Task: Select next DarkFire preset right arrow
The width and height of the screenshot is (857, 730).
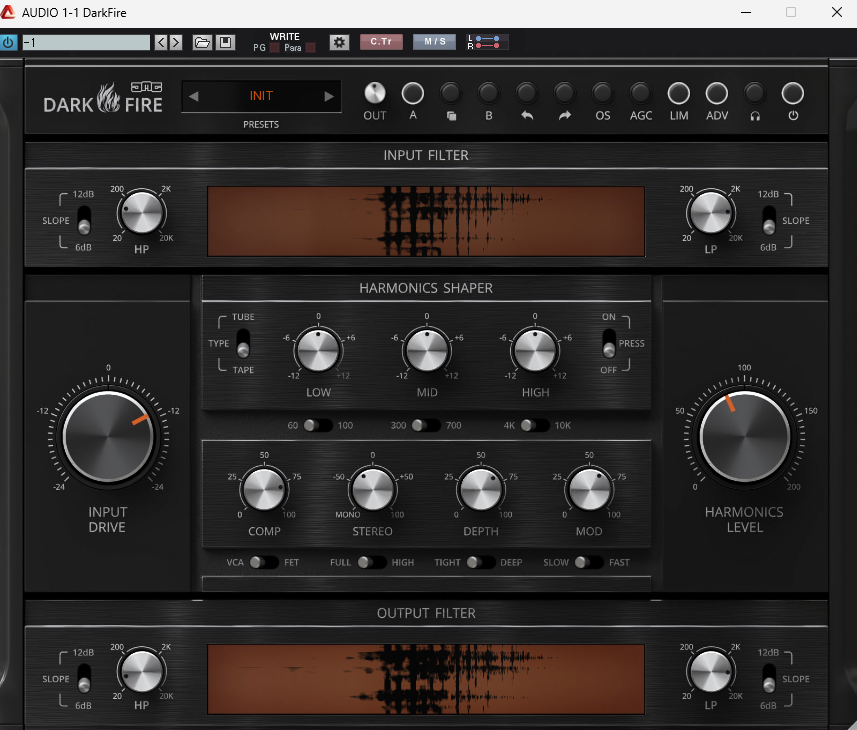Action: coord(328,96)
